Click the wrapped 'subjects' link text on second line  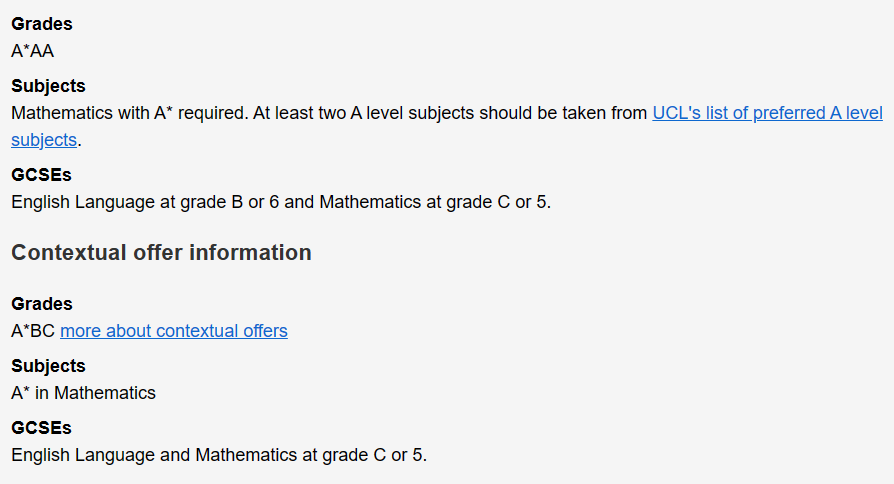coord(44,140)
